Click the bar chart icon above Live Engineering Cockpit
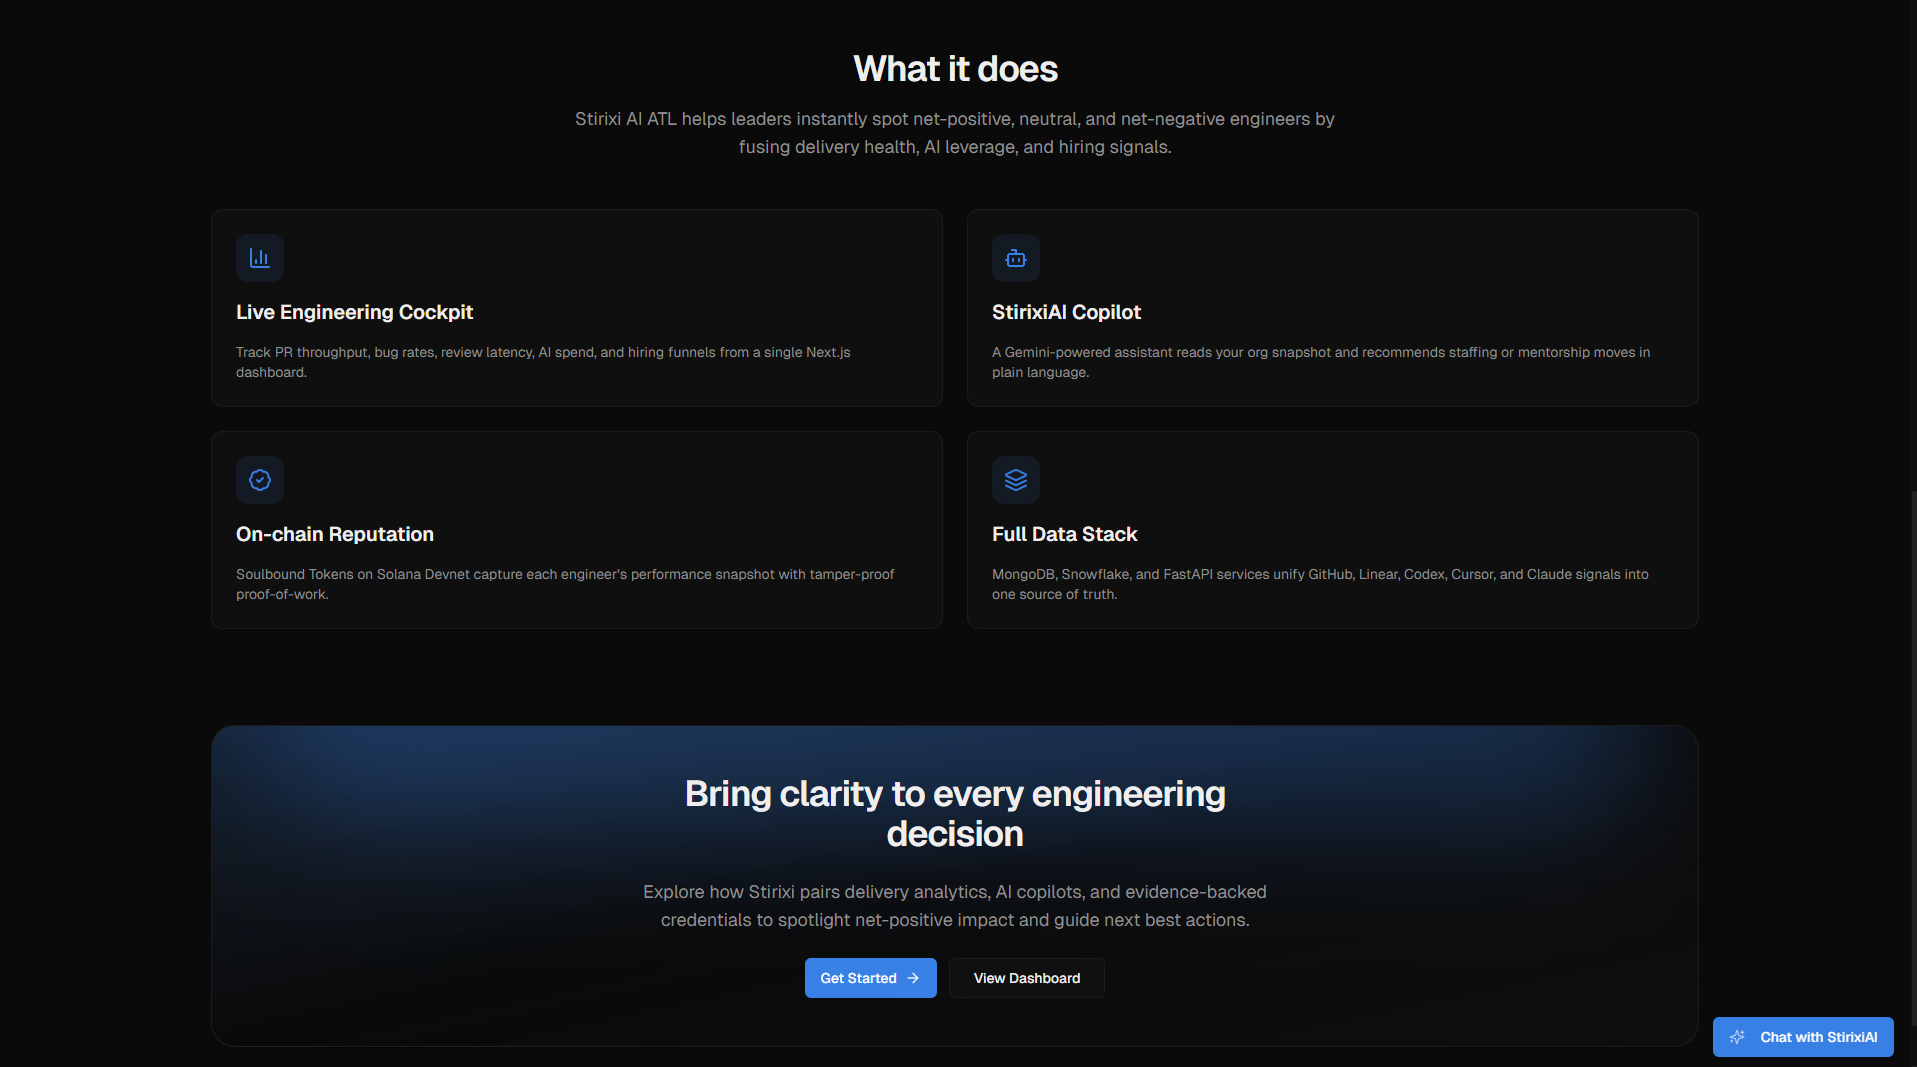The height and width of the screenshot is (1067, 1917). [260, 258]
